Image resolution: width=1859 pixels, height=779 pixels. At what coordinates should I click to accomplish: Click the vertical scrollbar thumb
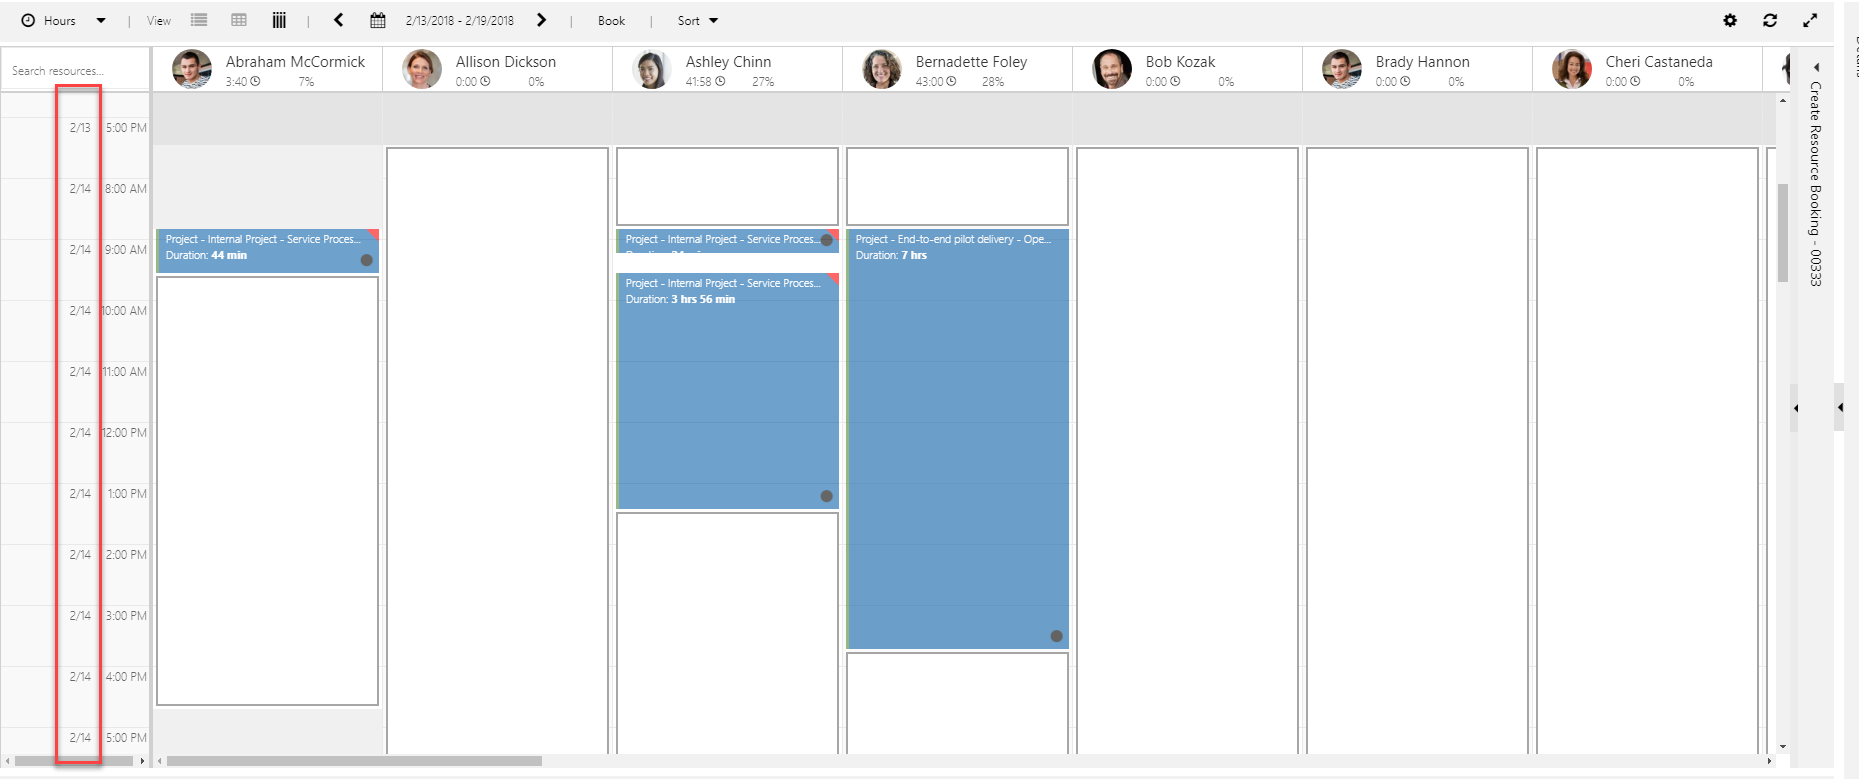1782,232
